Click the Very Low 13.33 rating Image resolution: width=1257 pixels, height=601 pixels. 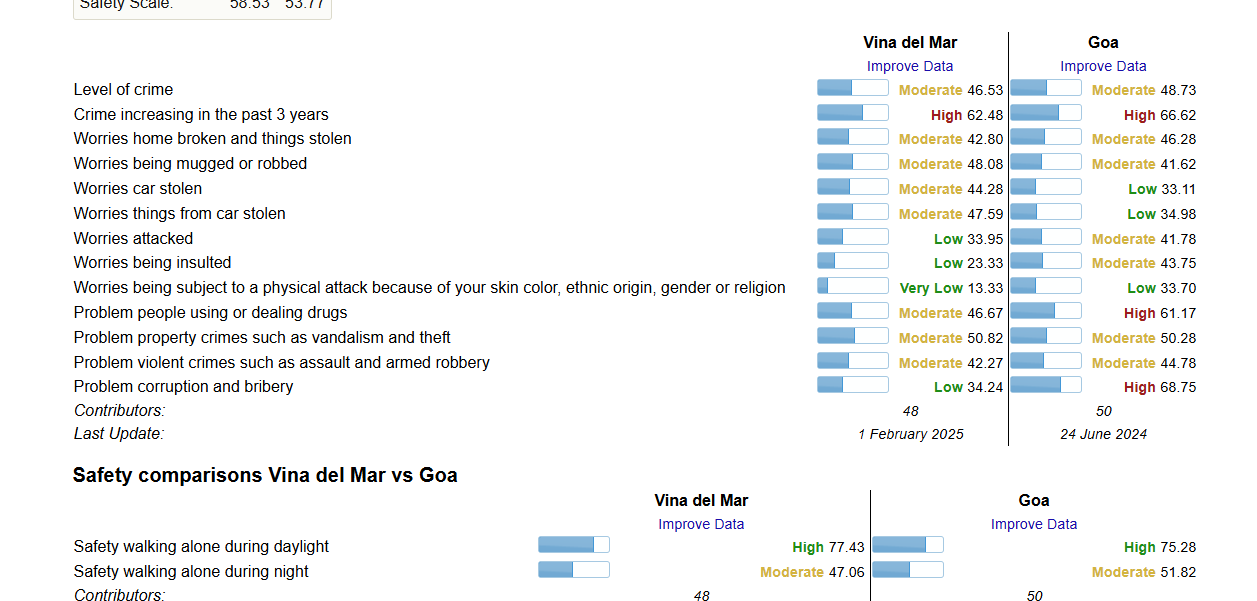point(951,288)
